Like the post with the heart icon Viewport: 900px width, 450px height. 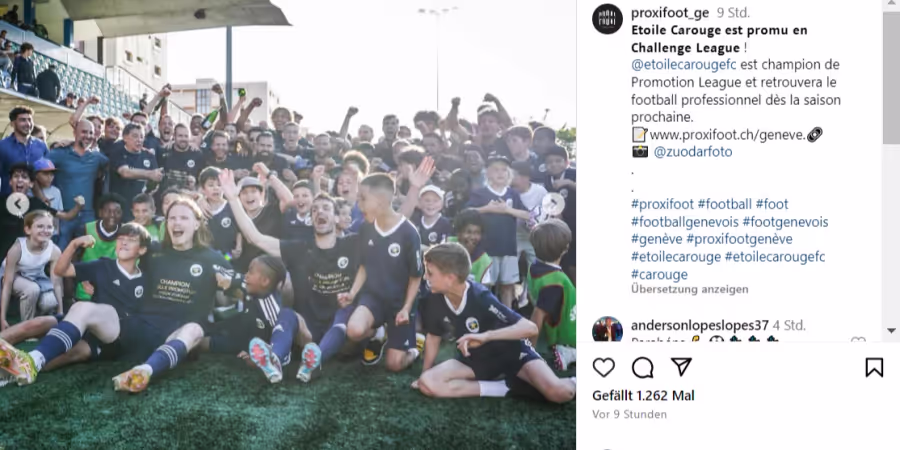click(x=603, y=367)
